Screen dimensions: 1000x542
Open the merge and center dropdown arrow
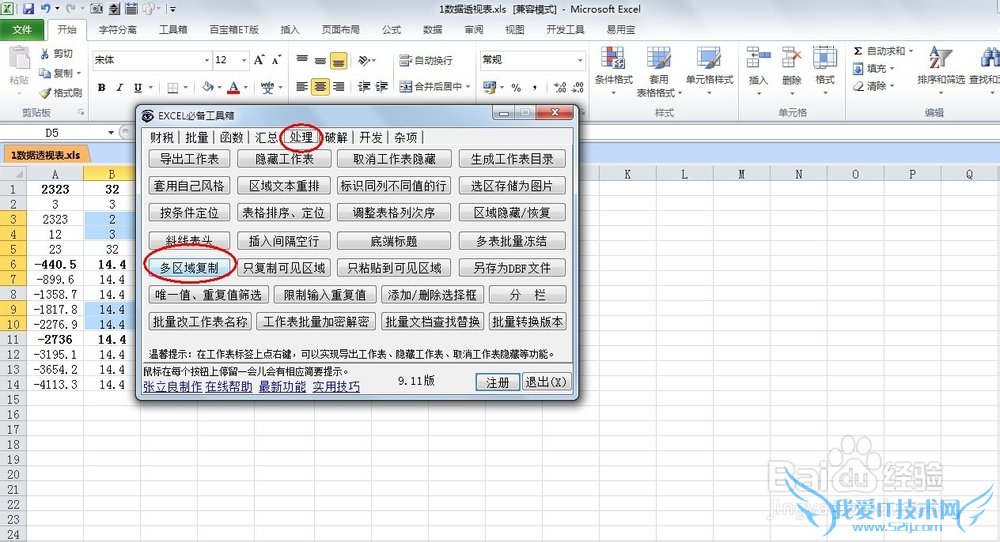coord(467,87)
